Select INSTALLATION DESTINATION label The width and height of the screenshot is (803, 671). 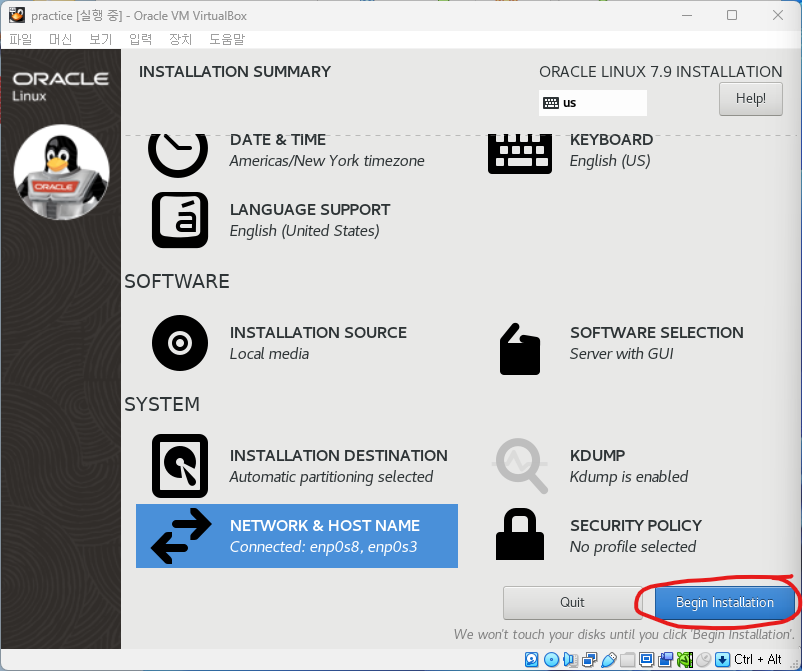pos(339,455)
